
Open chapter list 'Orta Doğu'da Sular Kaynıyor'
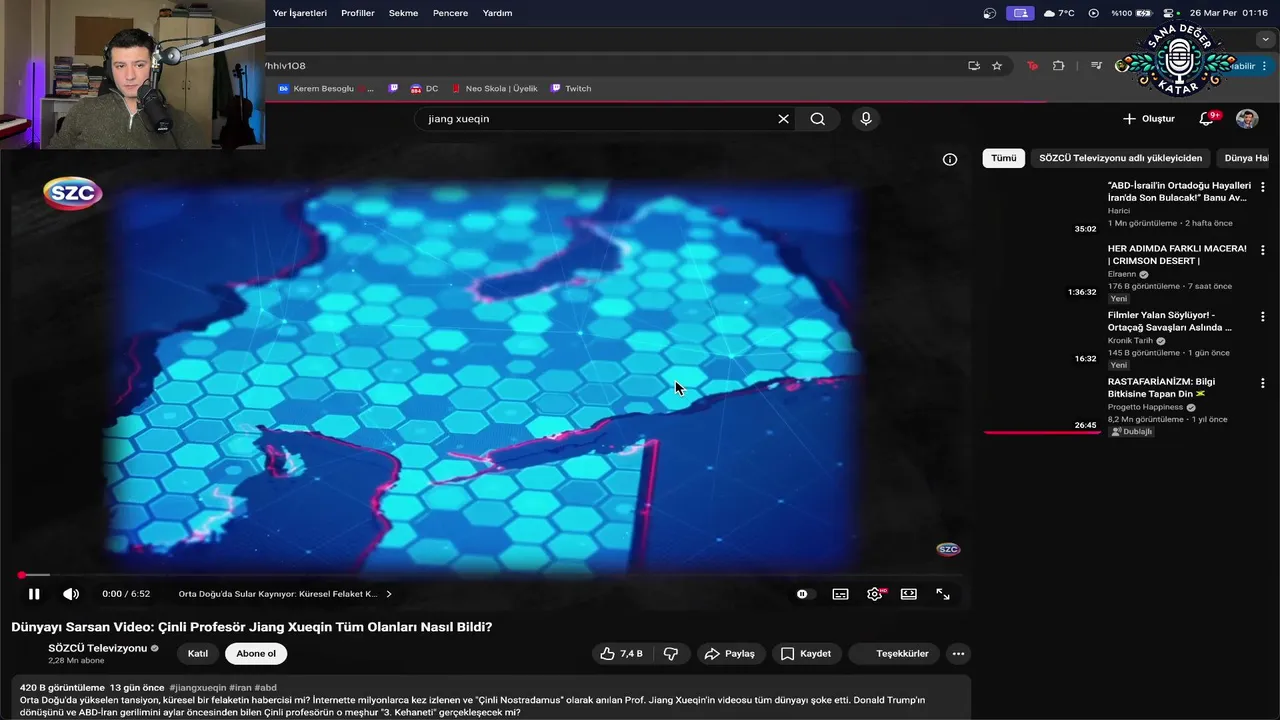coord(286,594)
